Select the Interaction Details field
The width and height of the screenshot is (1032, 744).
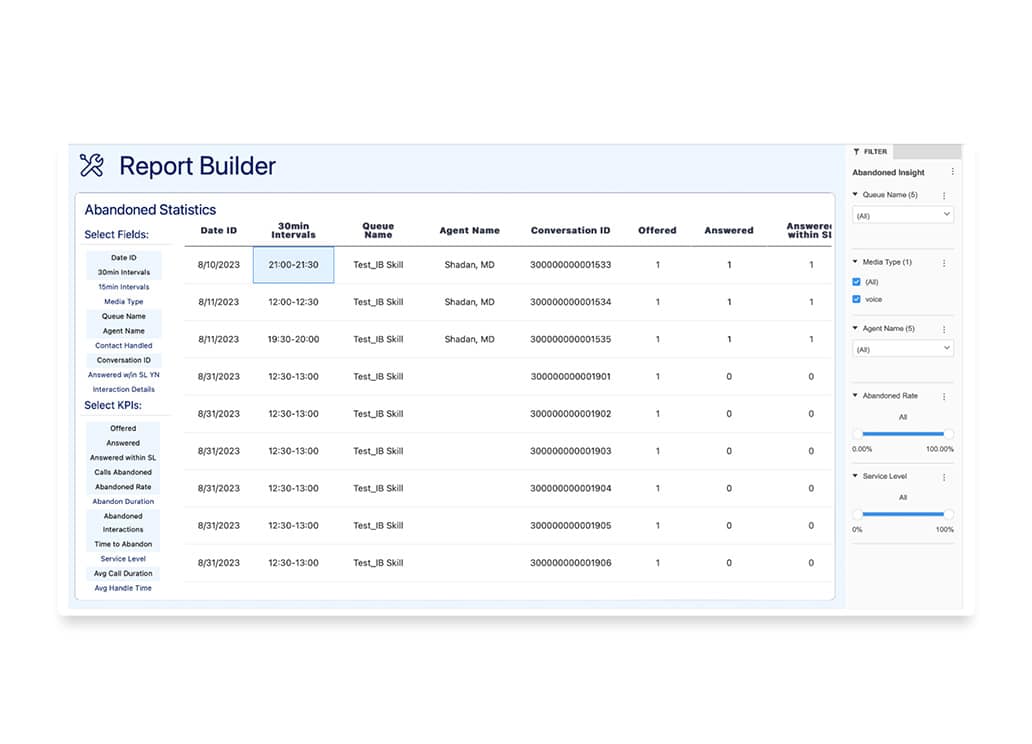pyautogui.click(x=123, y=389)
